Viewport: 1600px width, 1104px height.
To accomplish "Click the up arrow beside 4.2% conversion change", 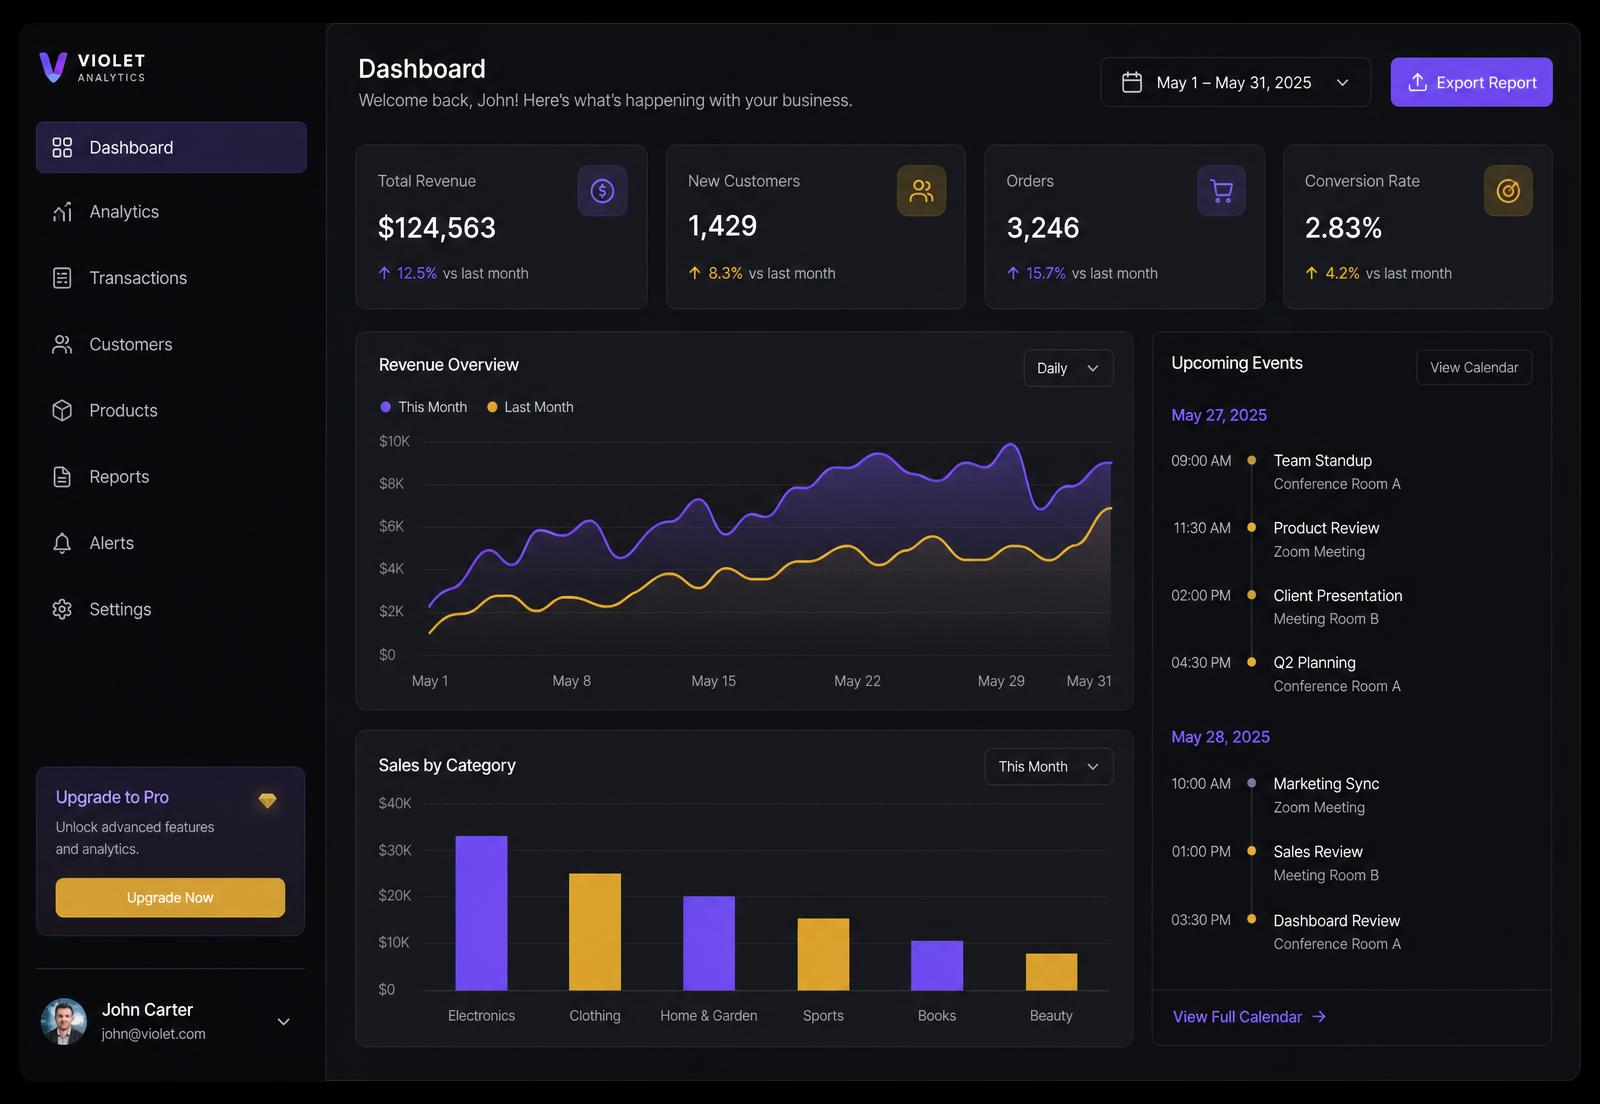I will click(x=1311, y=273).
